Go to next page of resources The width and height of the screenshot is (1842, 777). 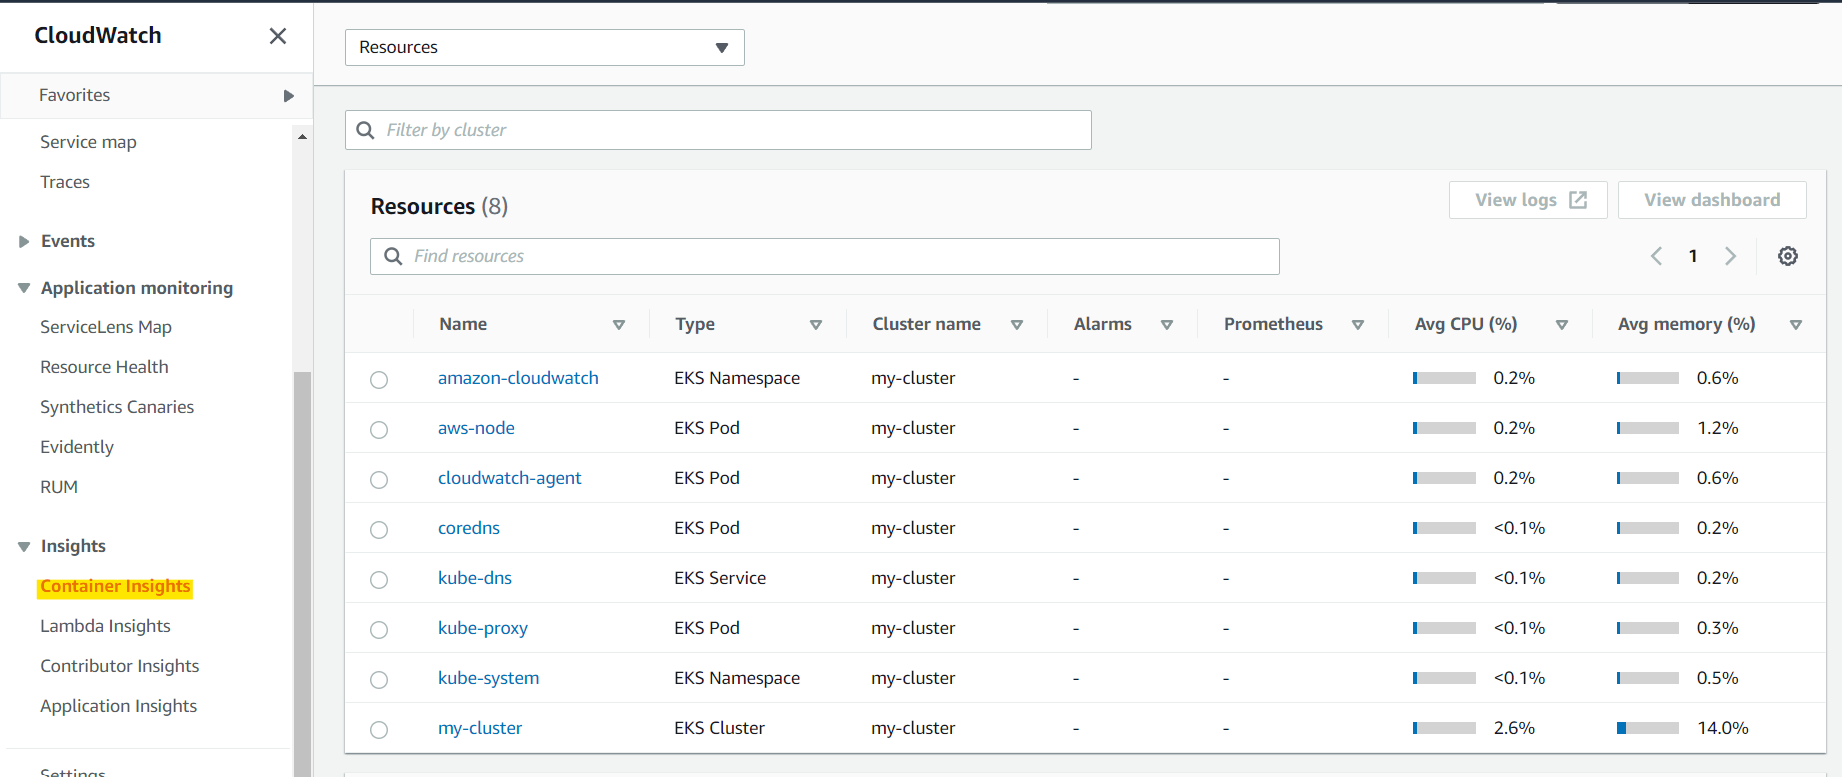(1730, 256)
